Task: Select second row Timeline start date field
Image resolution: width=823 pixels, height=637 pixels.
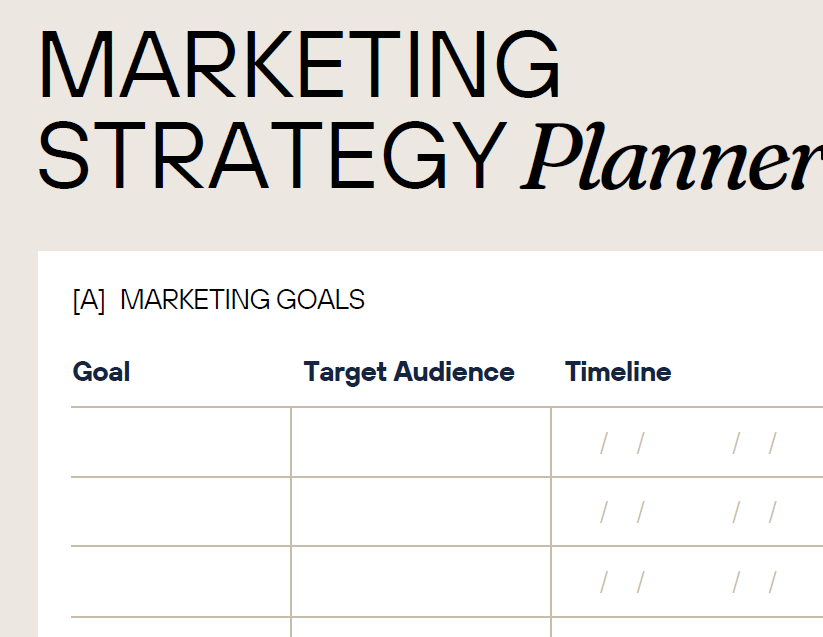Action: pos(622,513)
